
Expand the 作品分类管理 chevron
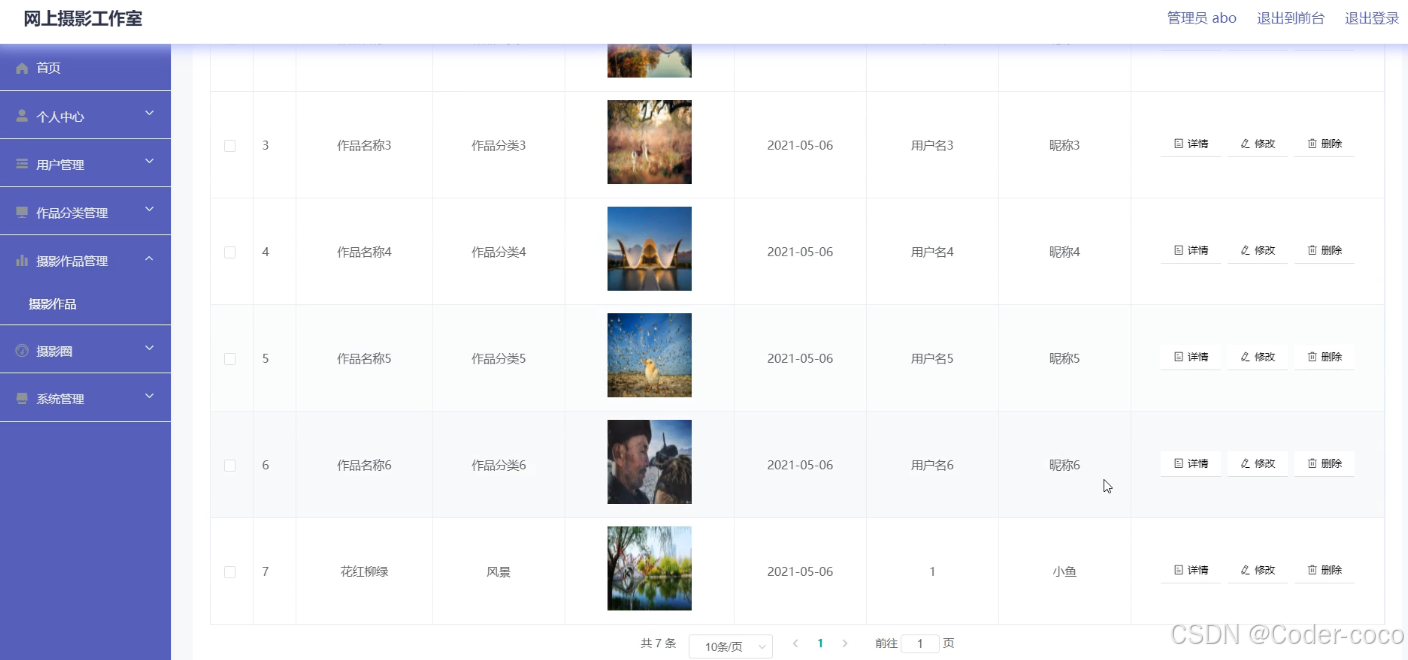pyautogui.click(x=149, y=210)
